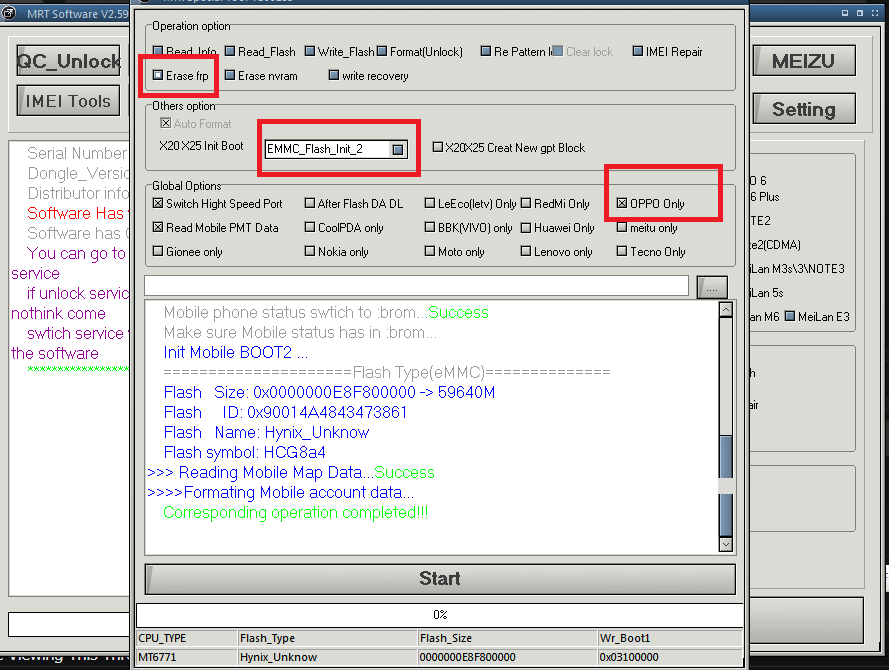Enable BBK(VIVO) only checkbox
The image size is (889, 670).
coord(430,227)
